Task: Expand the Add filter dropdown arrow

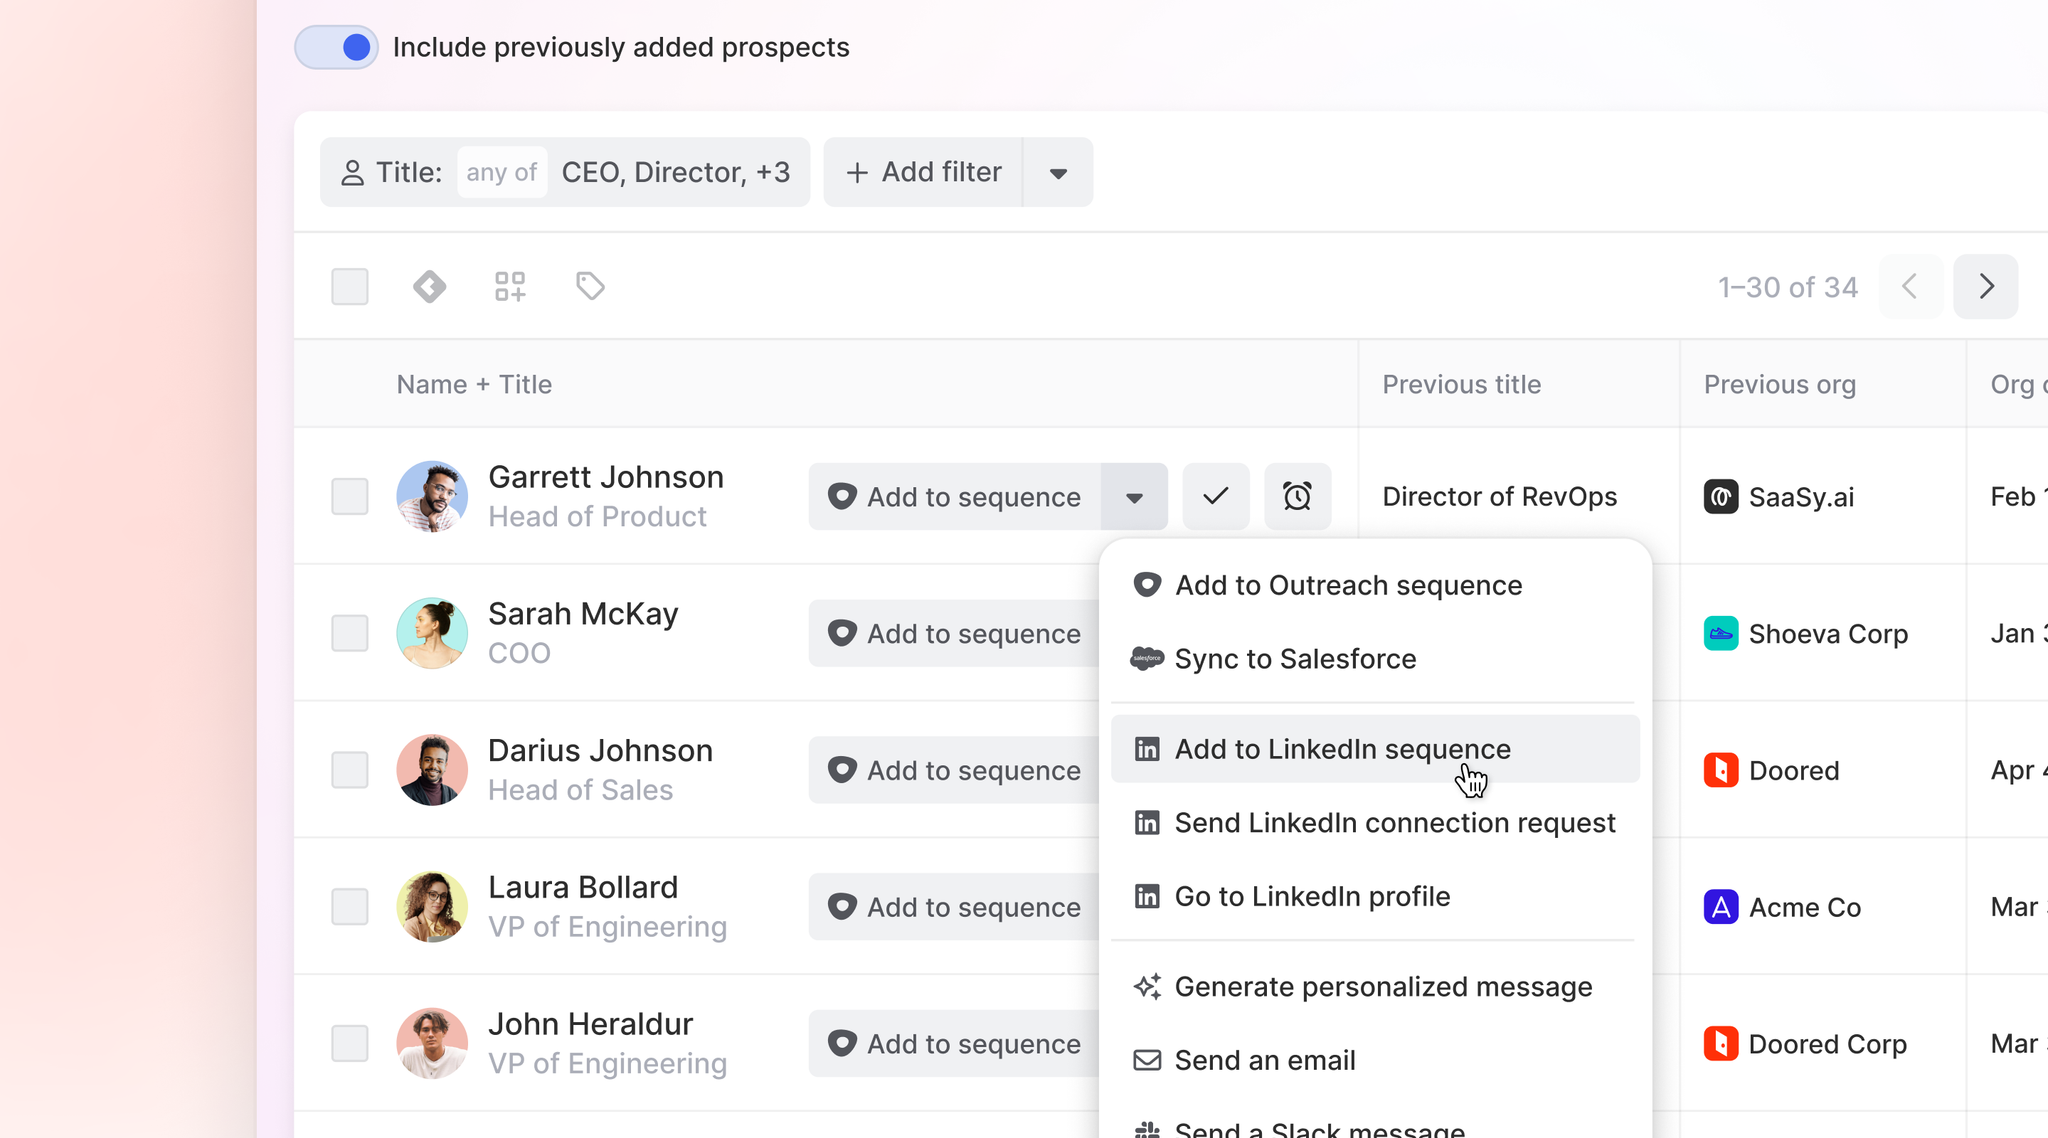Action: (1058, 173)
